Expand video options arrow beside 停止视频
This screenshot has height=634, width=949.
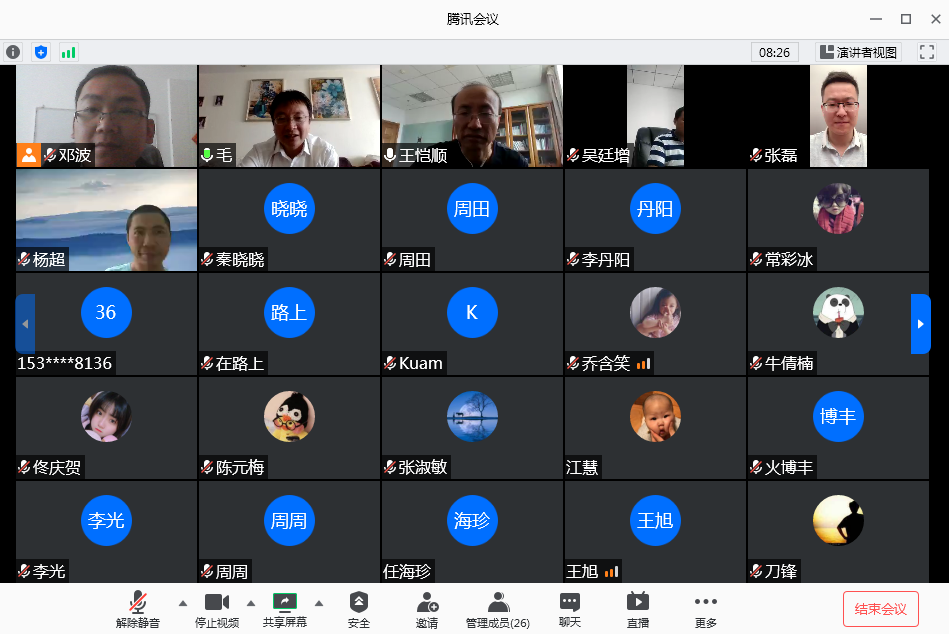tap(251, 603)
